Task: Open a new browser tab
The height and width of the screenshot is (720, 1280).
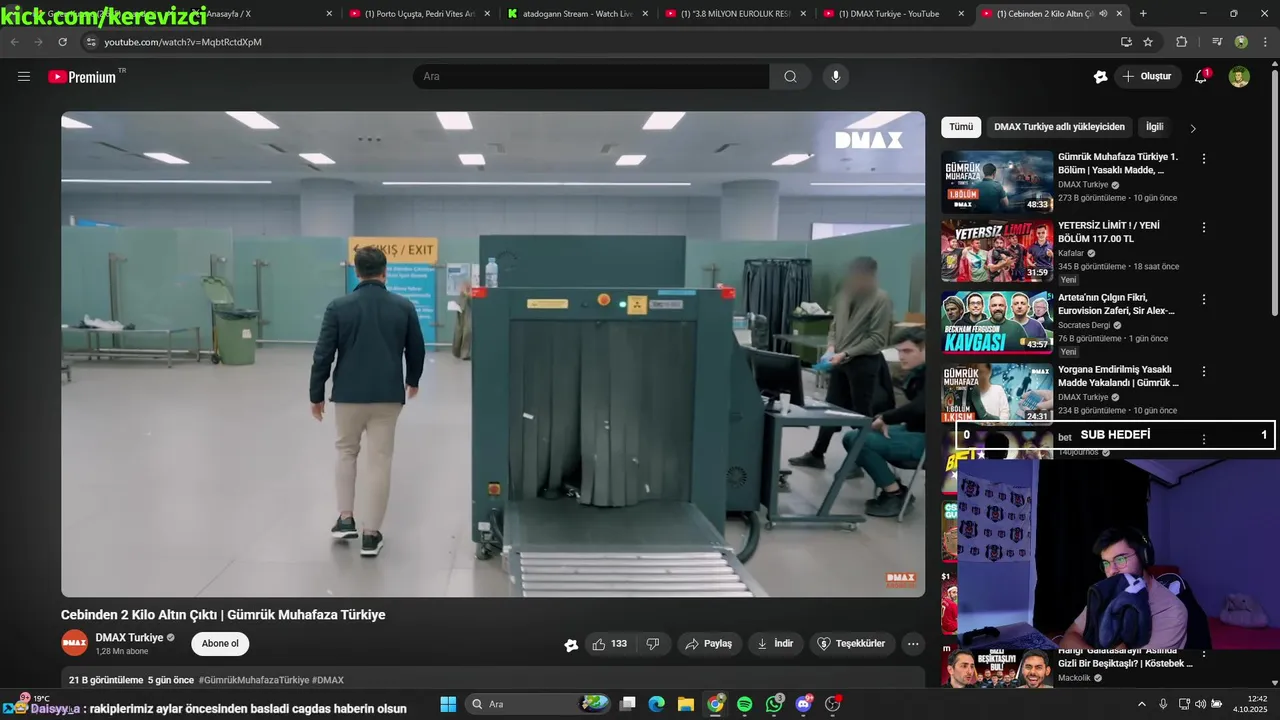Action: tap(1143, 14)
